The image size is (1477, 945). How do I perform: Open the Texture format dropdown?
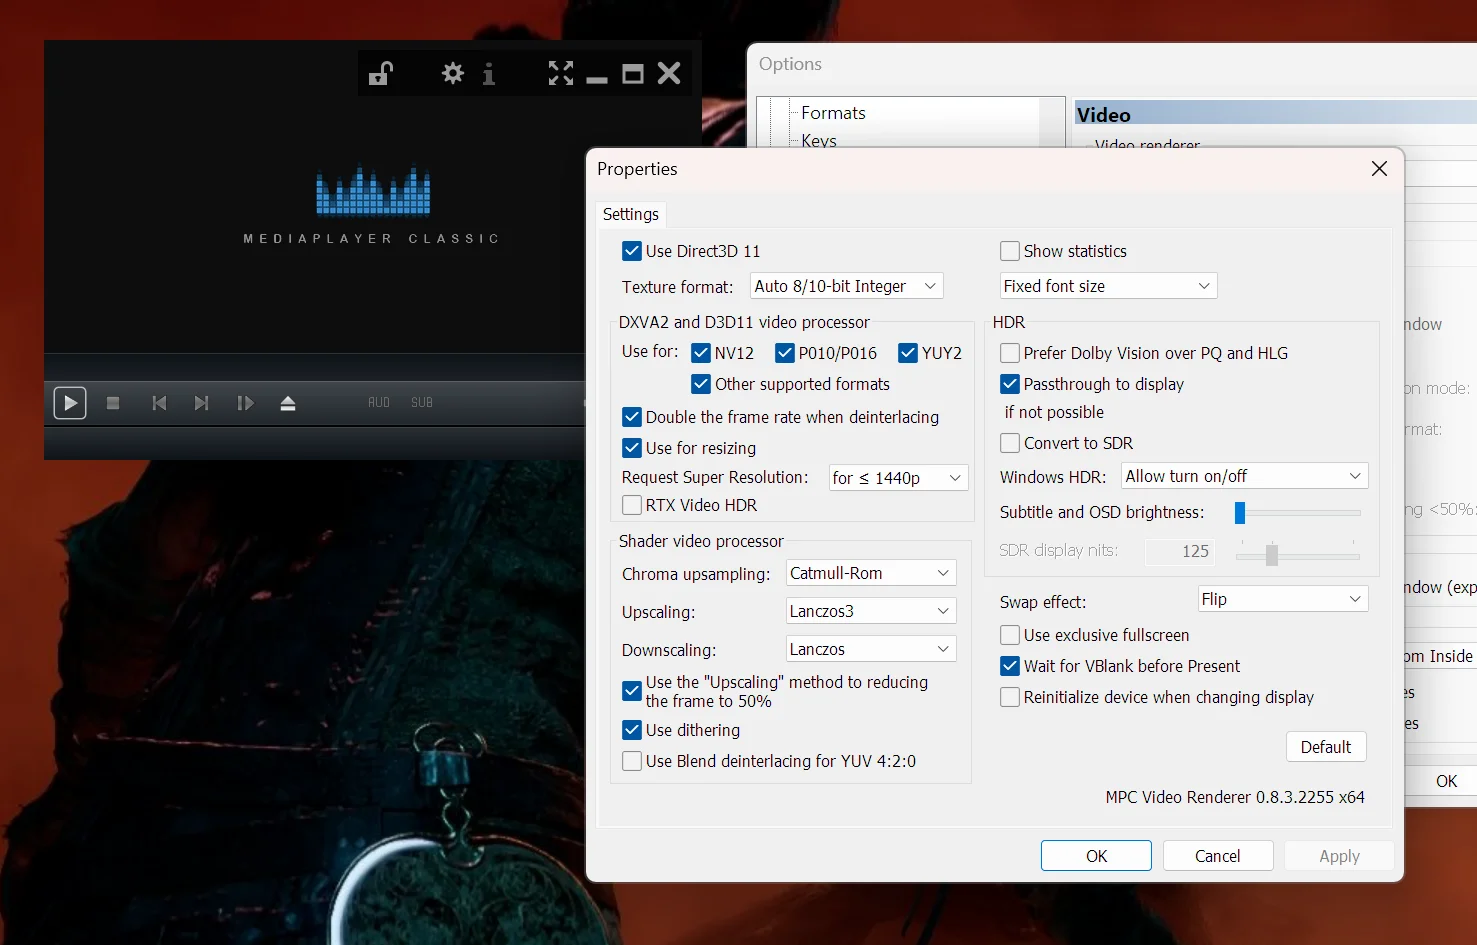click(846, 286)
